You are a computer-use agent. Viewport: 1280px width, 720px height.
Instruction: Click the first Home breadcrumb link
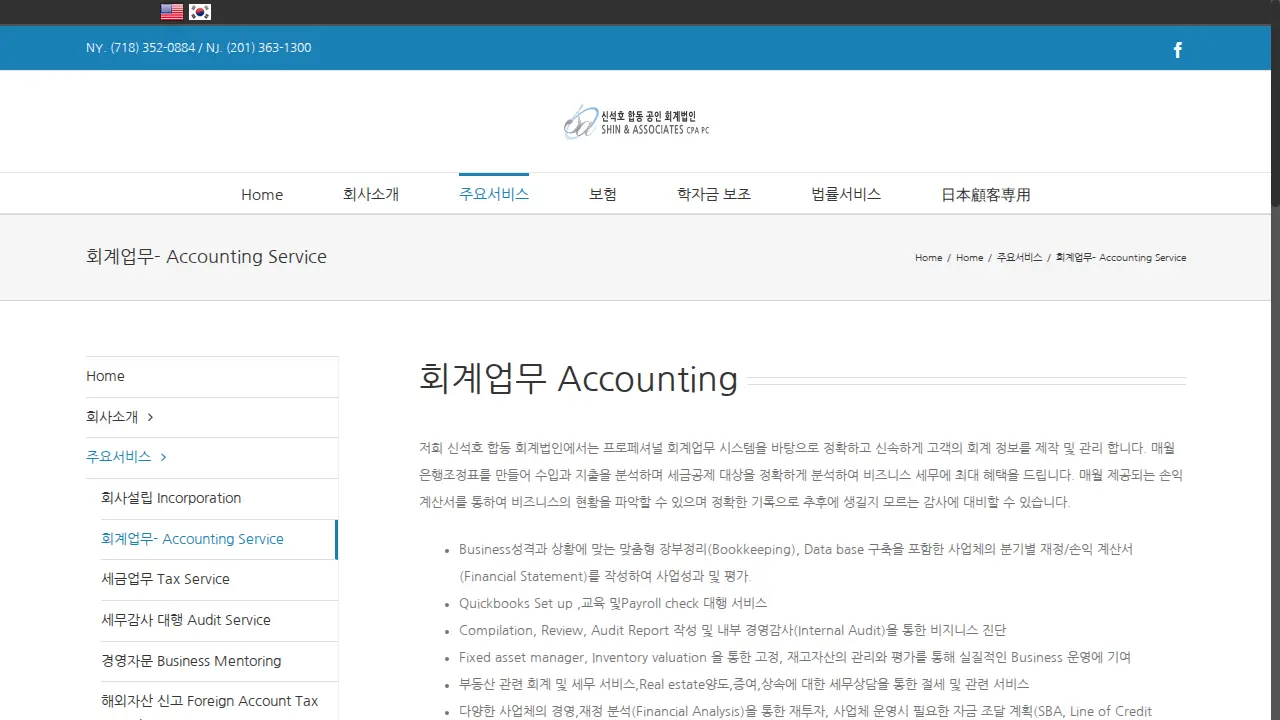tap(928, 258)
